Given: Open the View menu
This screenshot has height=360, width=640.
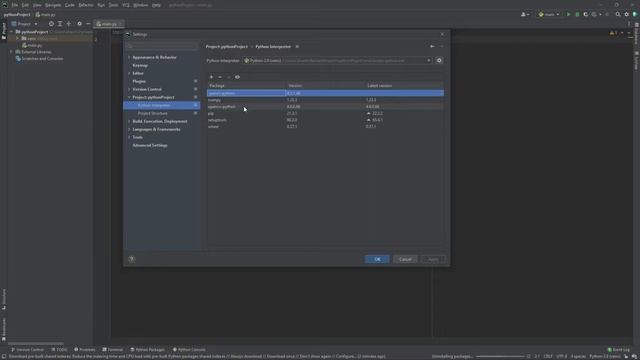Looking at the screenshot, I should [37, 5].
